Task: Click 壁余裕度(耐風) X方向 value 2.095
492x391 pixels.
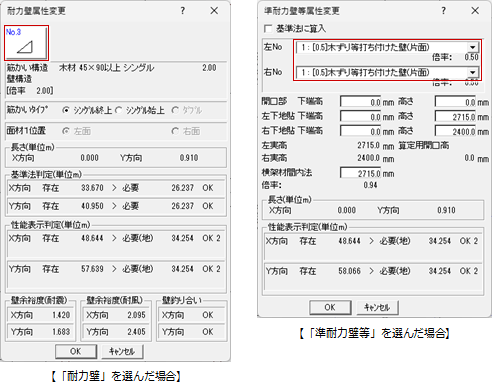Action: pos(136,315)
